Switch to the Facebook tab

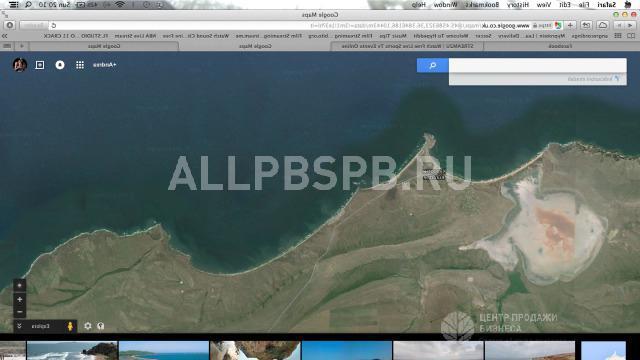560,46
